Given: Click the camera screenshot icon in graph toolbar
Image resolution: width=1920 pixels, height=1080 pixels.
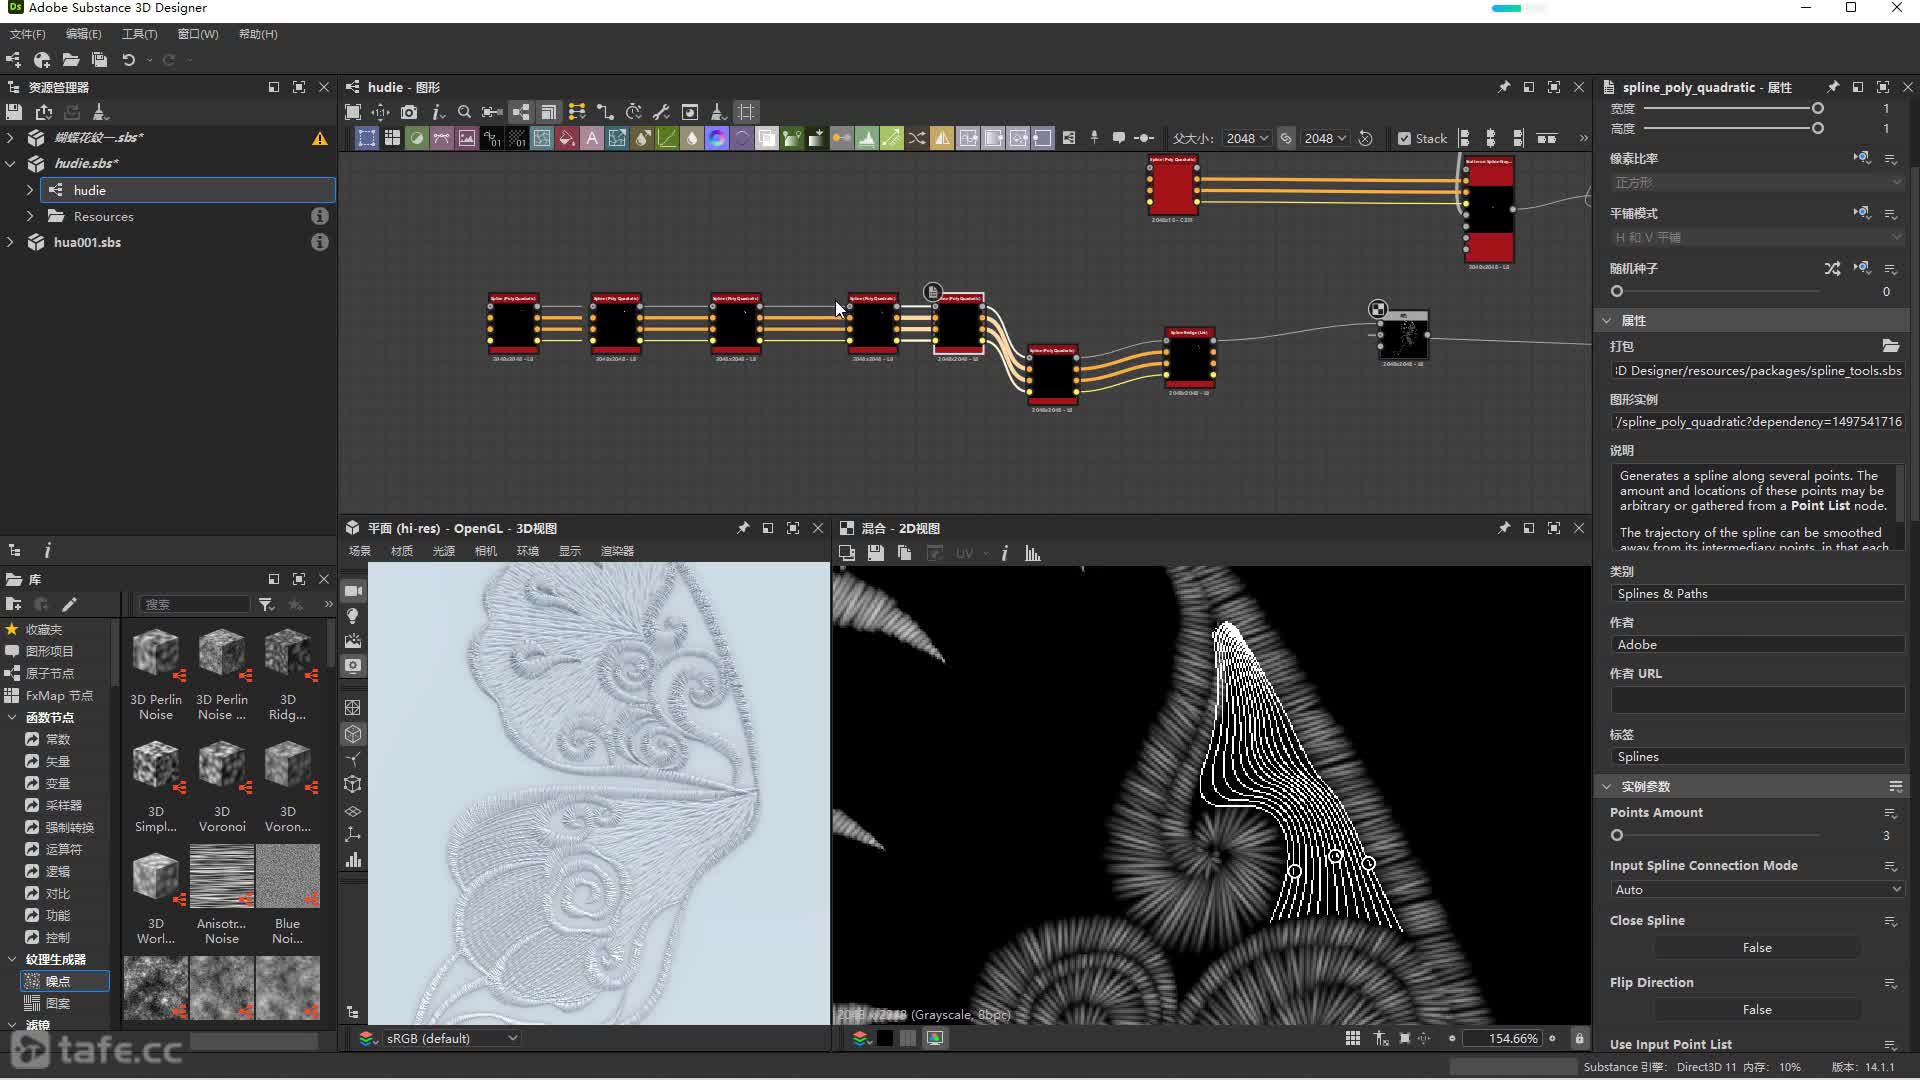Looking at the screenshot, I should tap(409, 112).
